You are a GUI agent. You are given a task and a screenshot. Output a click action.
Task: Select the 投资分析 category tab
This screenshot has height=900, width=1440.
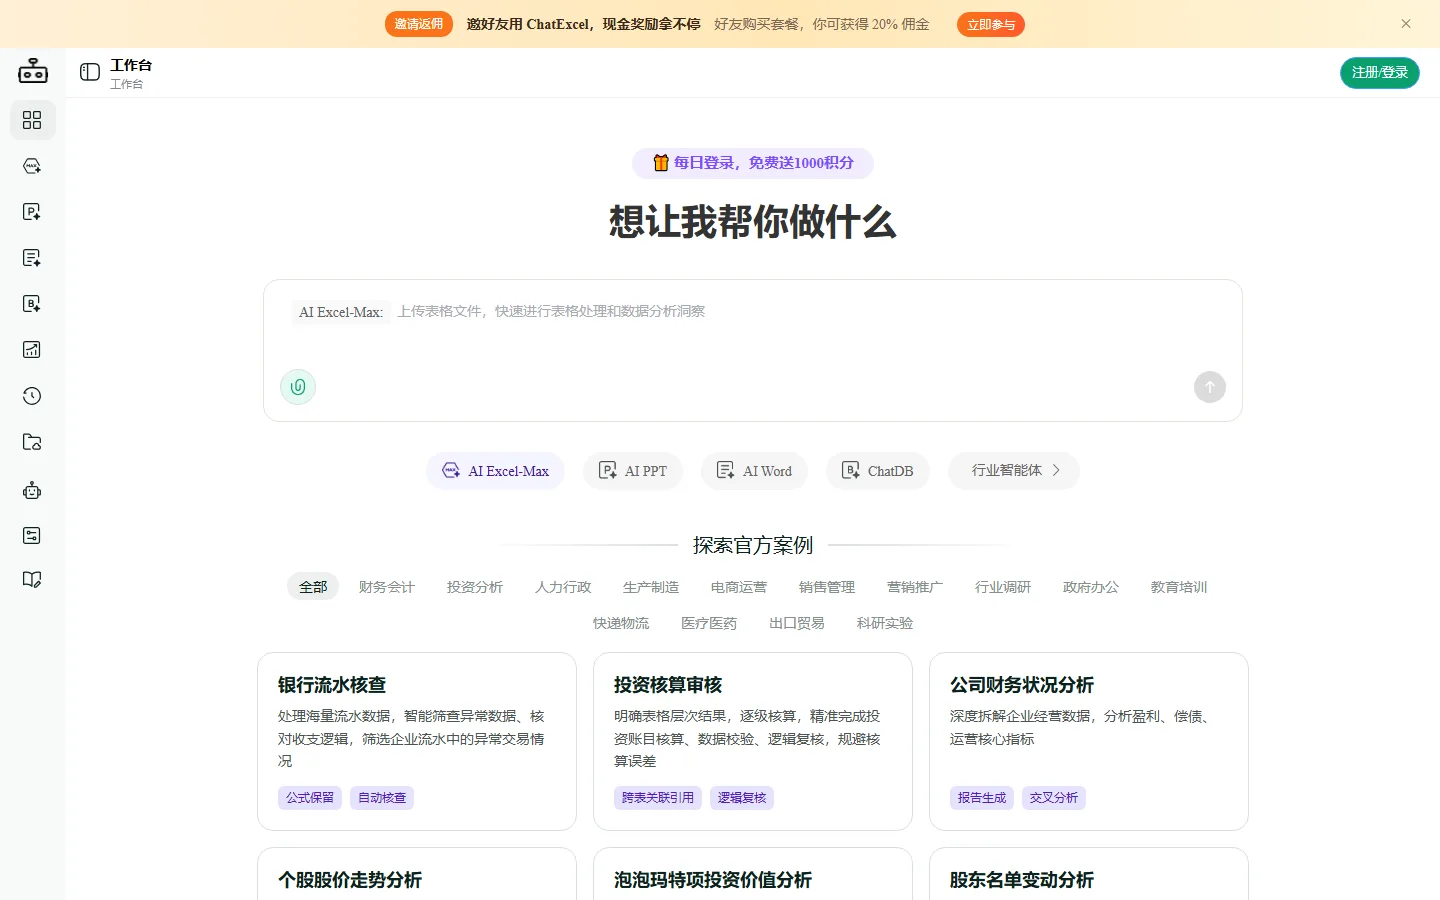[475, 587]
